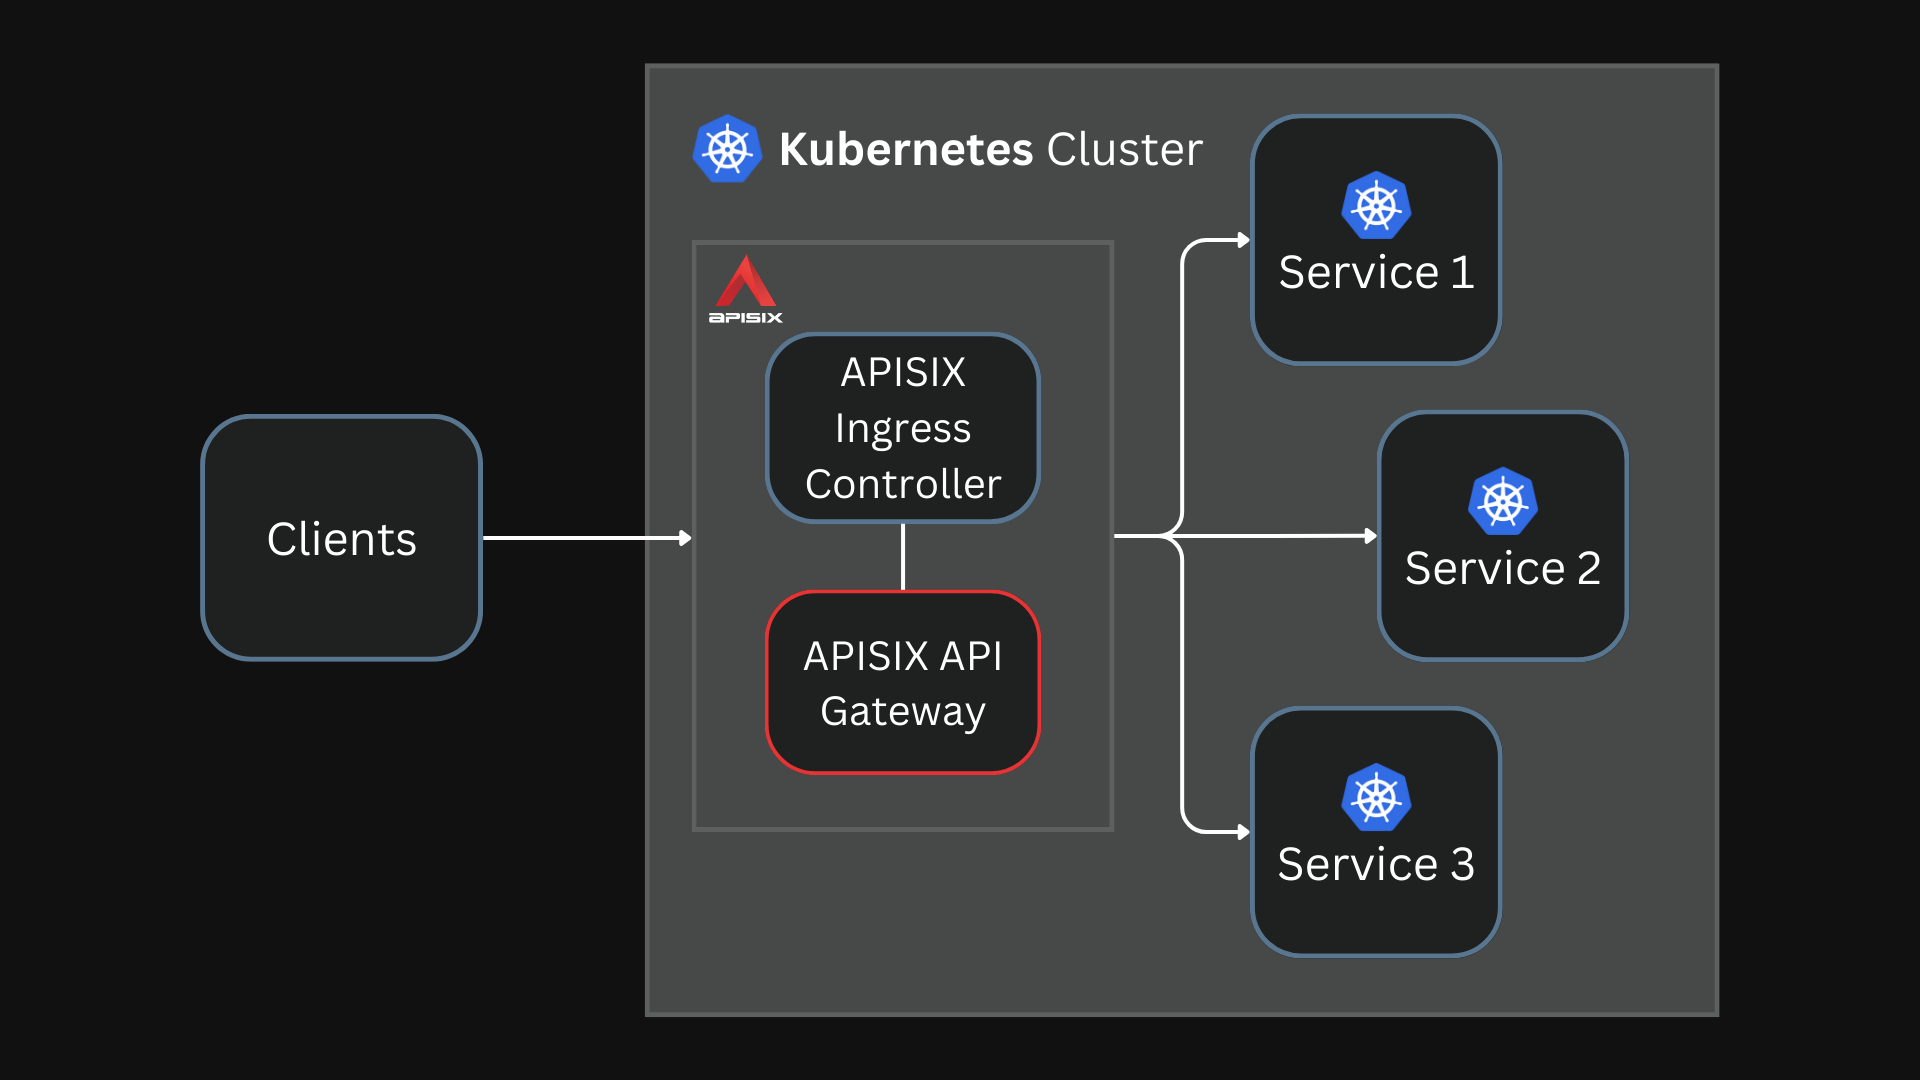This screenshot has width=1920, height=1080.
Task: Click the arrow from Clients to the cluster
Action: [x=588, y=538]
